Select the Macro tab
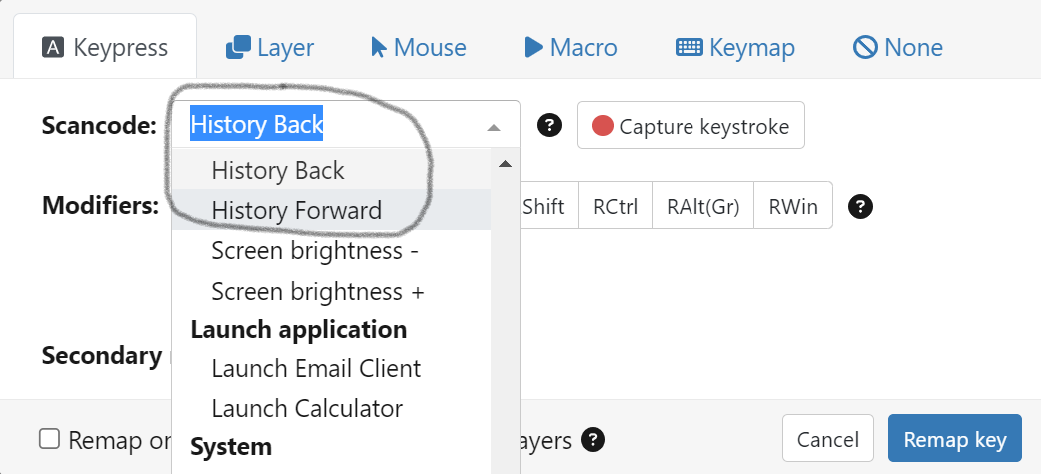Screen dimensions: 1041x474 point(570,47)
